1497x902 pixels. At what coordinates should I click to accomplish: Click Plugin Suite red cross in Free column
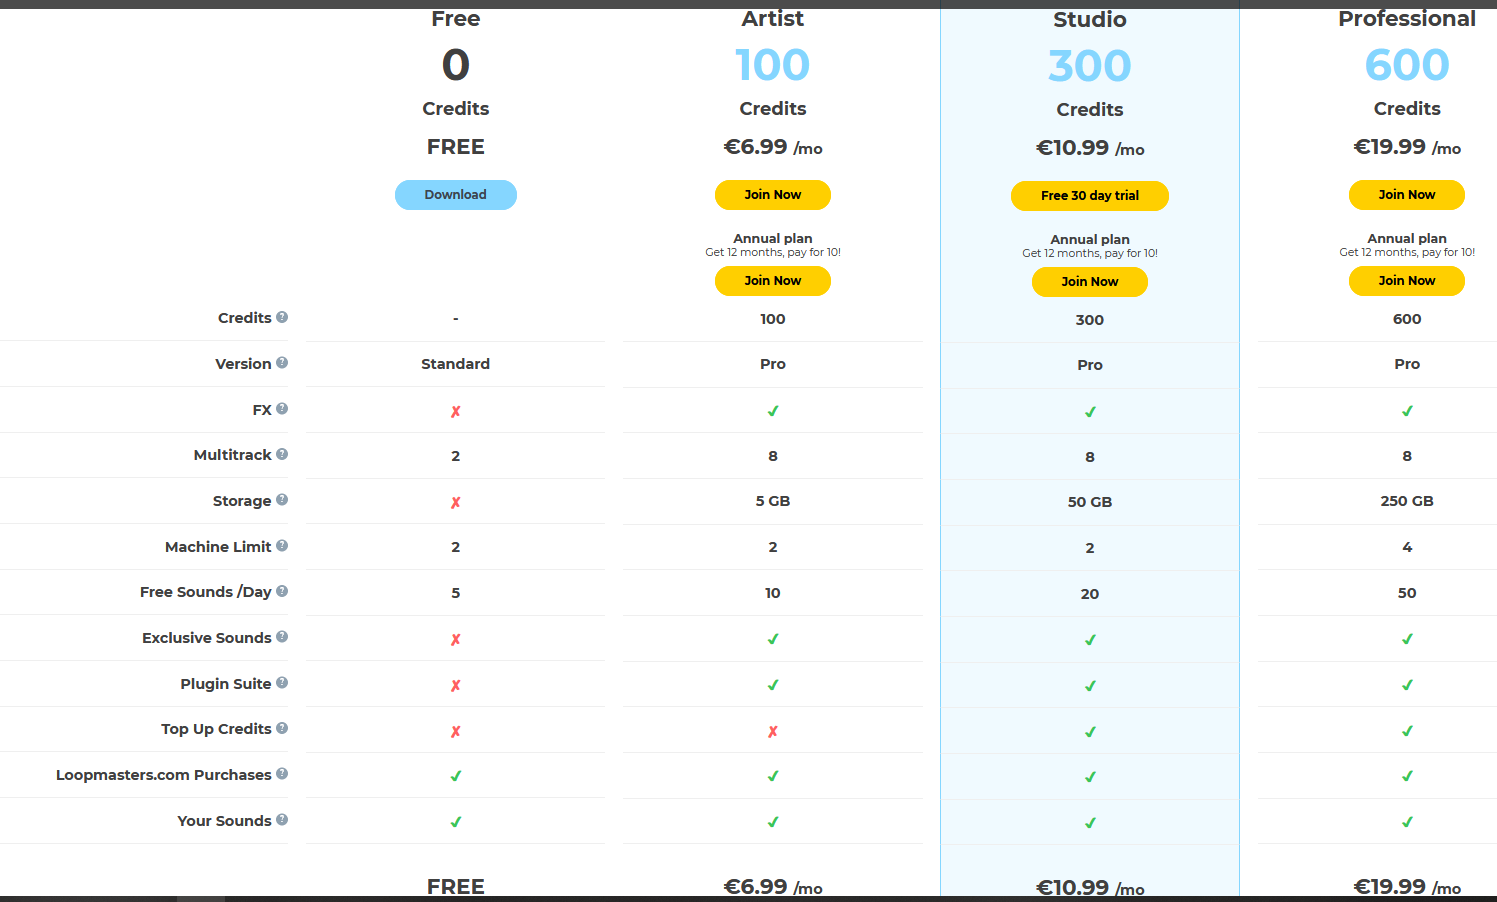(456, 685)
